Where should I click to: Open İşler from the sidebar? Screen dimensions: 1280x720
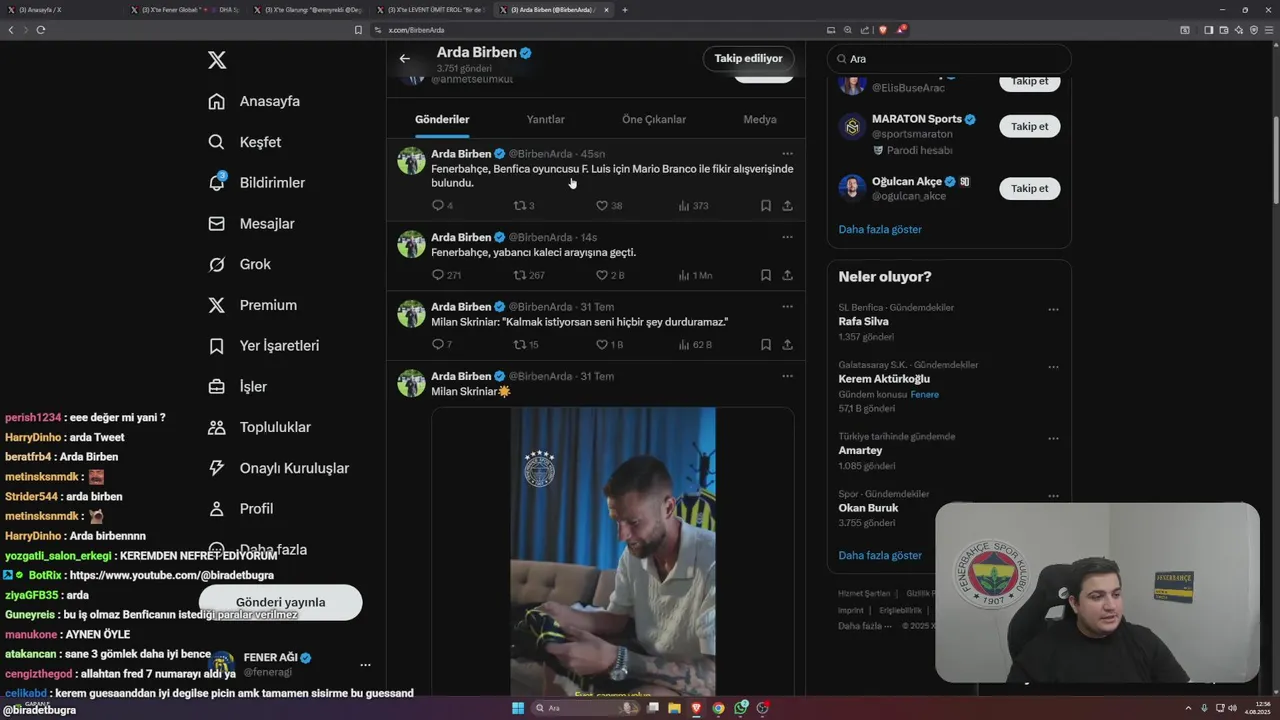tap(238, 386)
